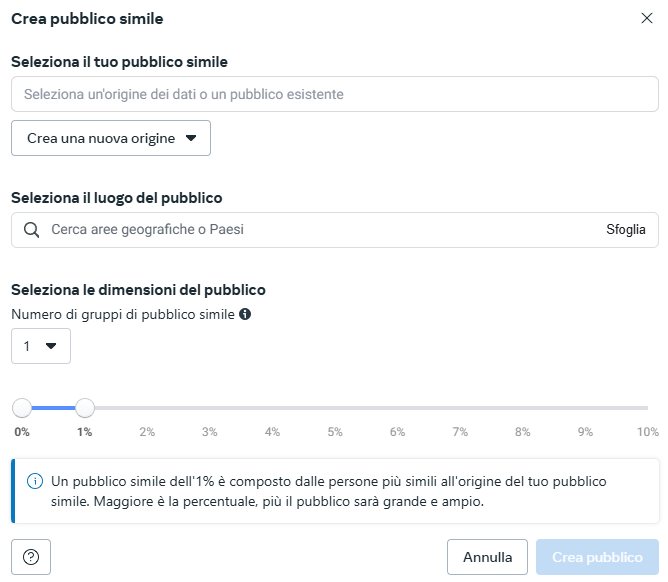Click the Seleziona un'origine dei dati field

point(334,95)
